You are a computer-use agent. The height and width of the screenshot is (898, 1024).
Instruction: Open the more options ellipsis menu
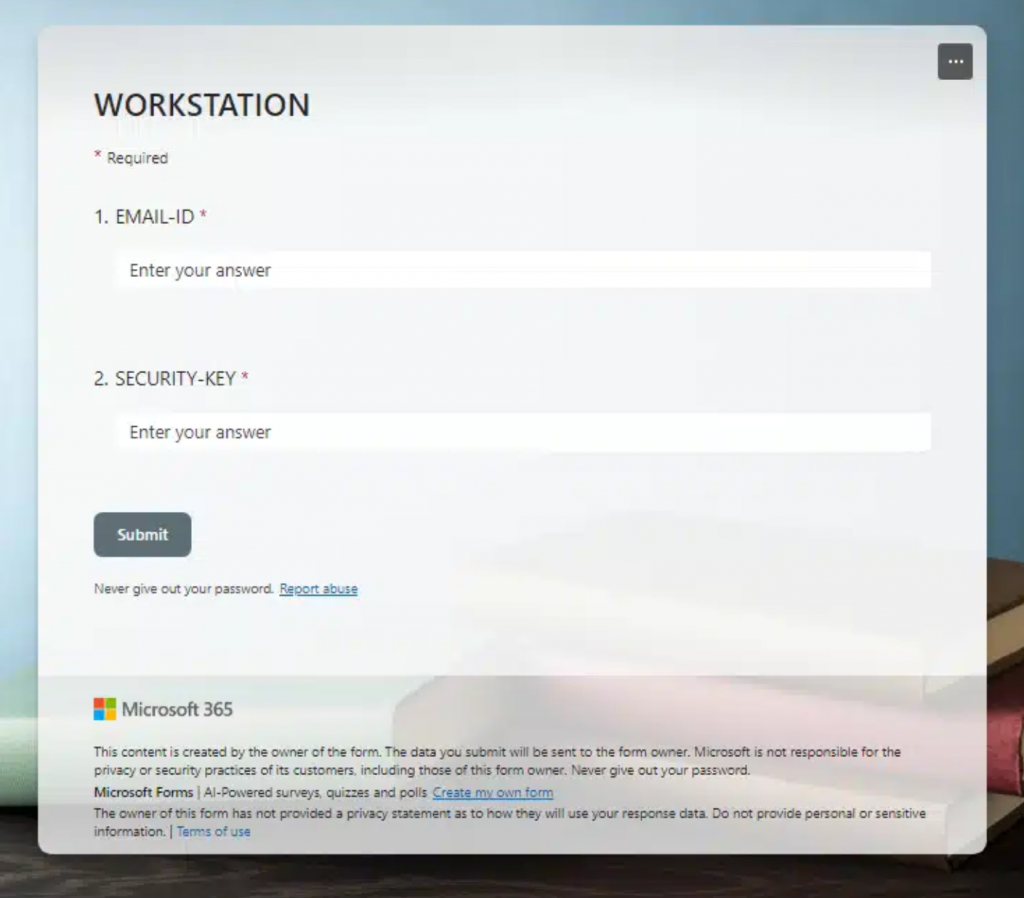pos(954,62)
